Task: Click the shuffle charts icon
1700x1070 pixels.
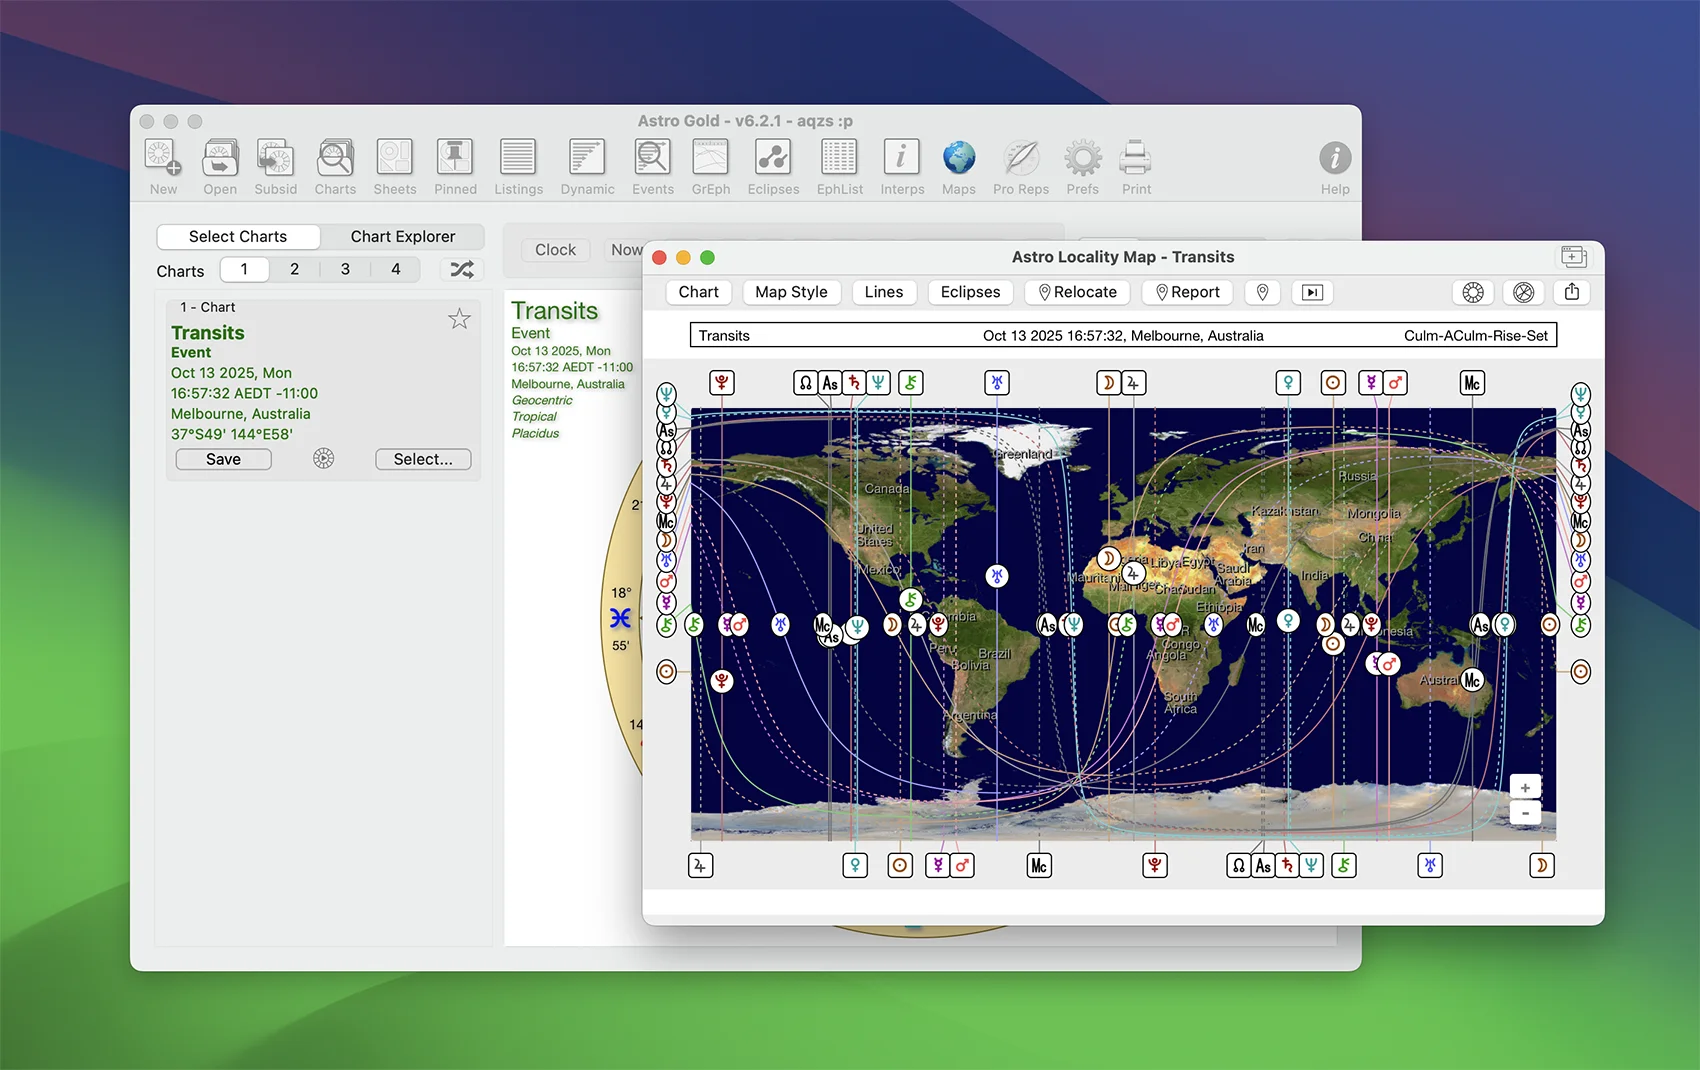Action: coord(462,269)
